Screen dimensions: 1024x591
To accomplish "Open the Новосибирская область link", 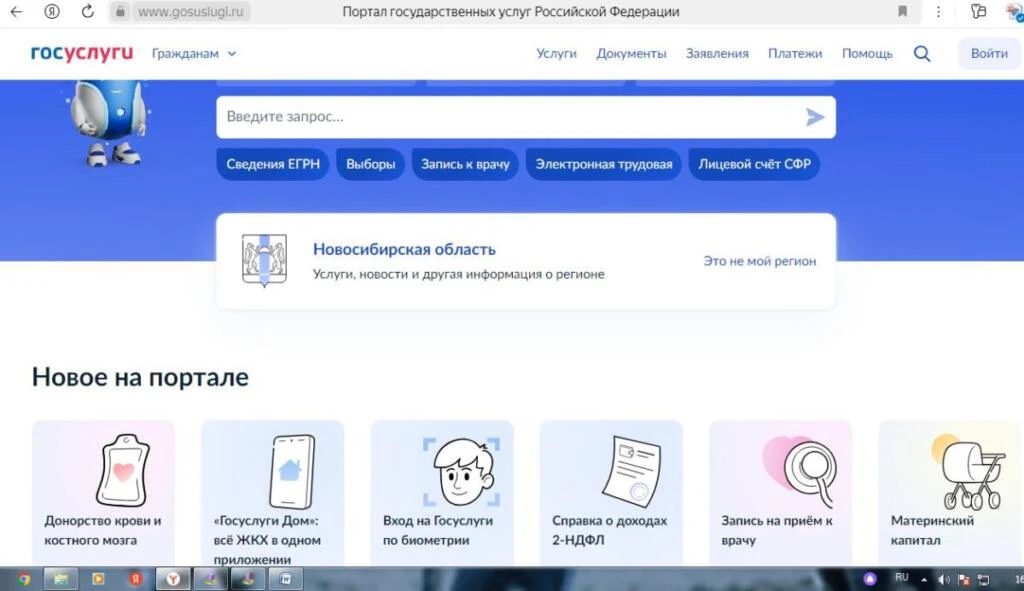I will click(404, 249).
